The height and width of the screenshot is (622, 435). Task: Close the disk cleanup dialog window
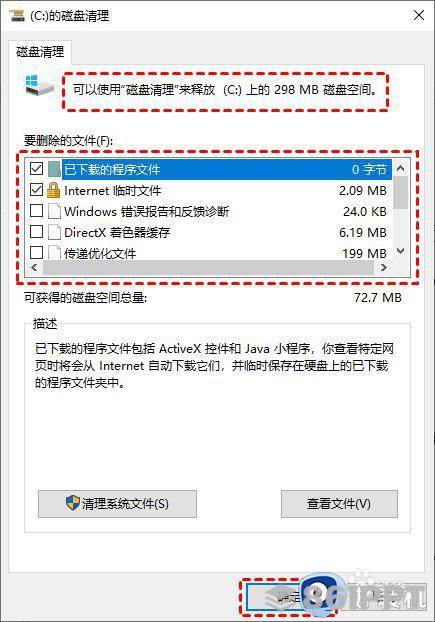point(419,16)
